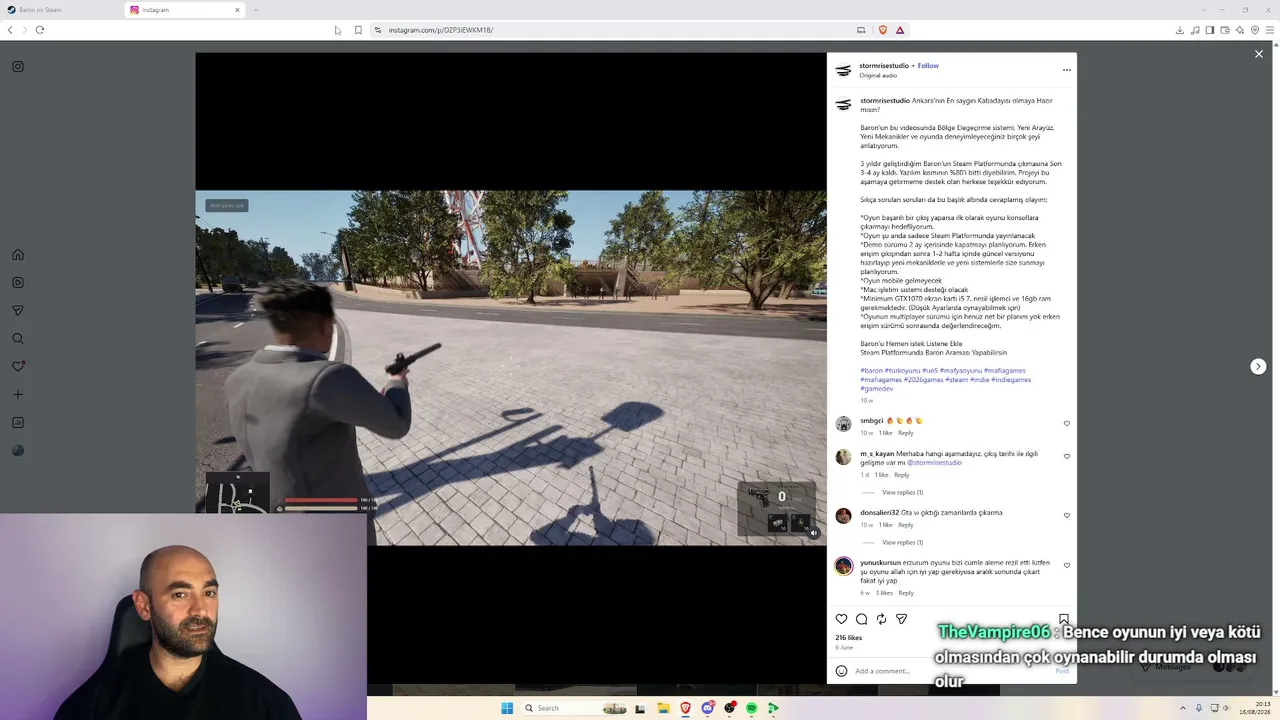Image resolution: width=1280 pixels, height=720 pixels.
Task: Like the post with the heart icon
Action: coord(841,619)
